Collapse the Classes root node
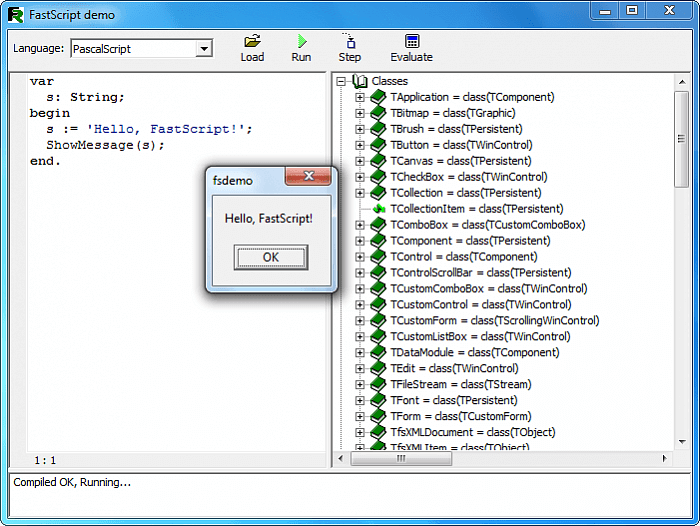 [342, 81]
